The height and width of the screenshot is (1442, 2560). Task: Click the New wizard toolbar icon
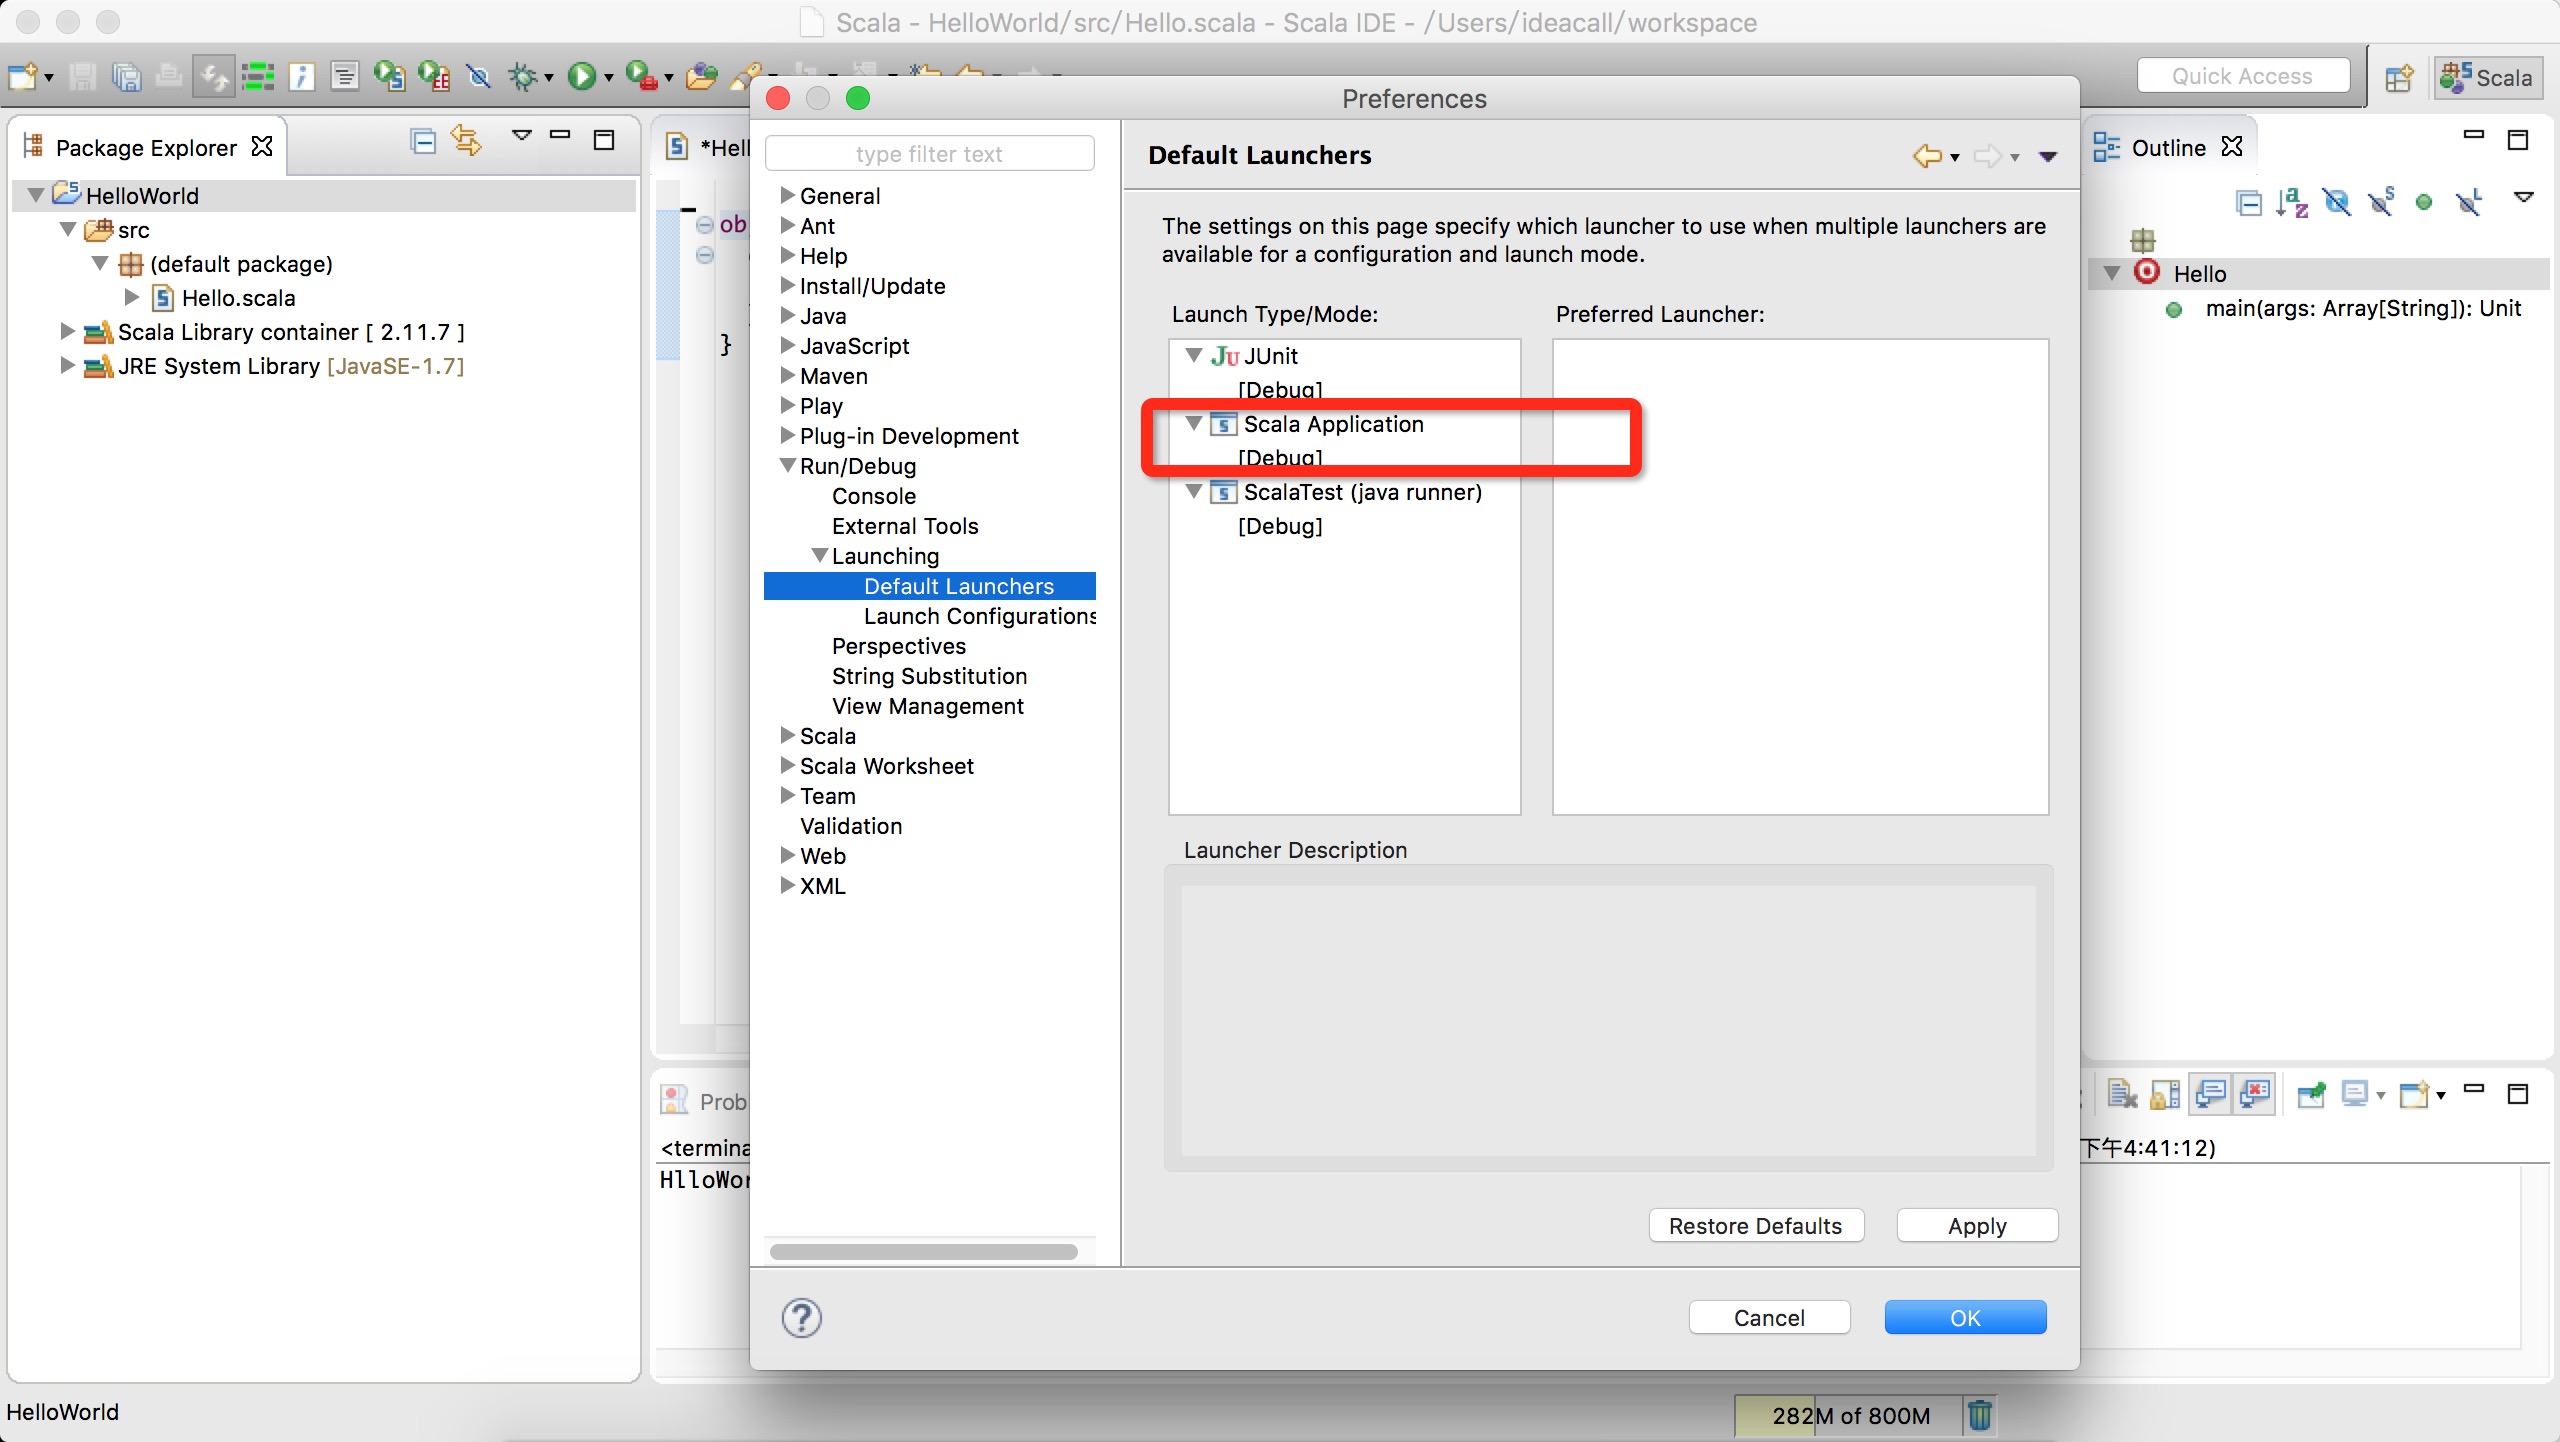pos(22,76)
